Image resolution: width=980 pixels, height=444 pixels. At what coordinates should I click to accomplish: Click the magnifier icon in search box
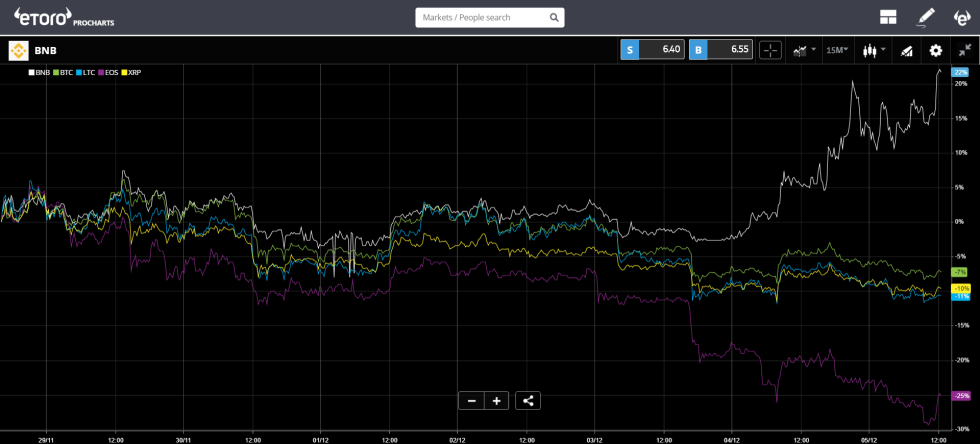point(554,18)
